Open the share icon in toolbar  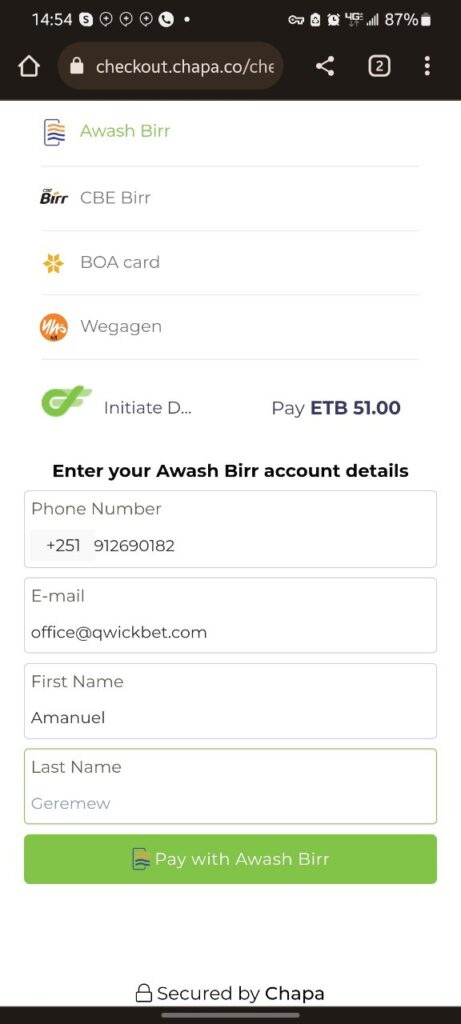[325, 66]
